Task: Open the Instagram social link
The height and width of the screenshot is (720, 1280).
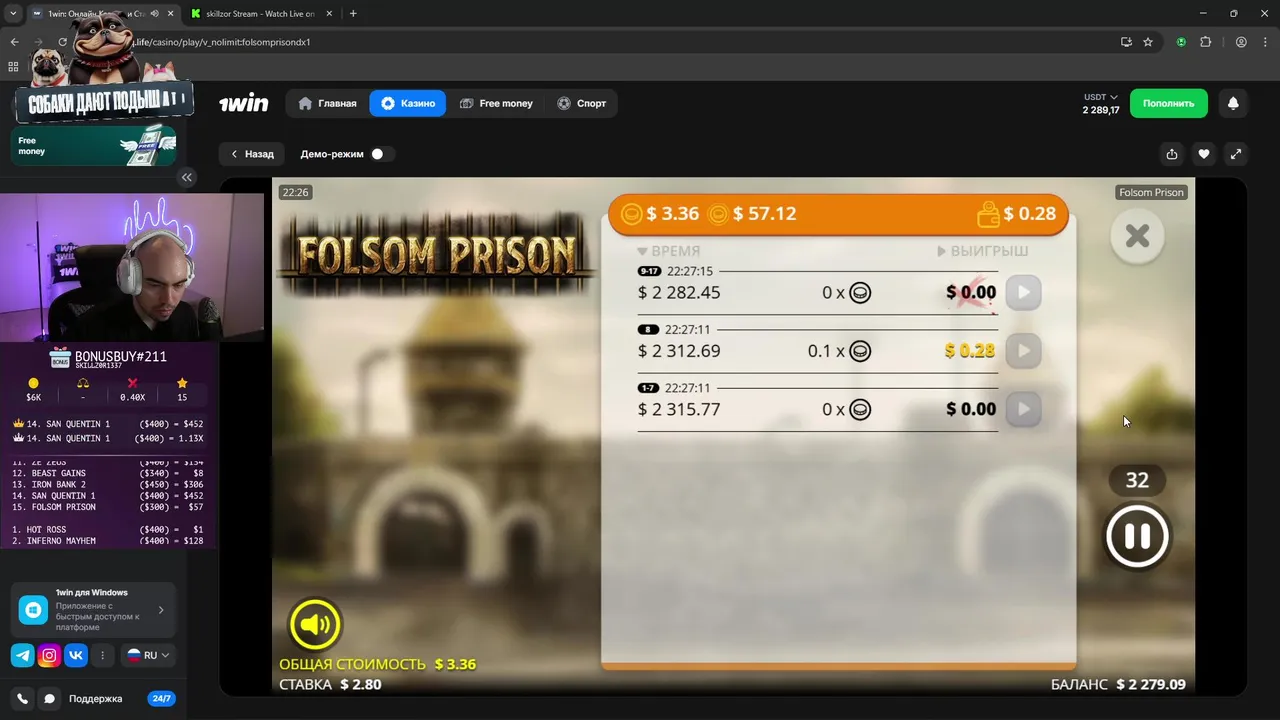Action: pos(49,656)
